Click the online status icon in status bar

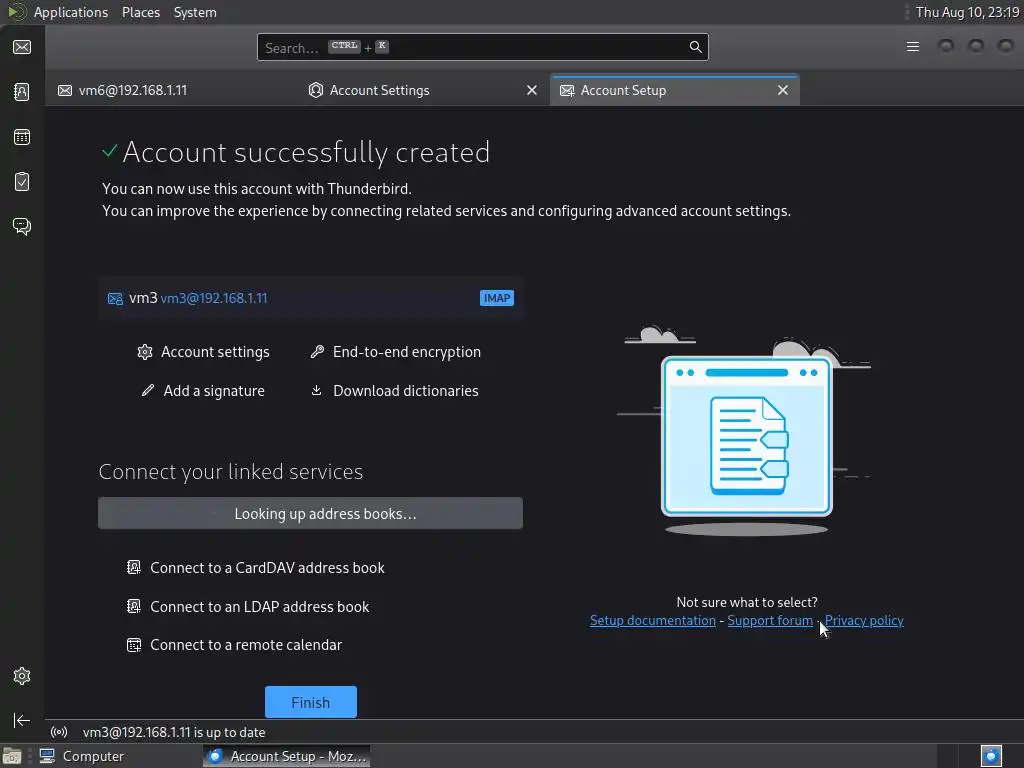pyautogui.click(x=59, y=732)
